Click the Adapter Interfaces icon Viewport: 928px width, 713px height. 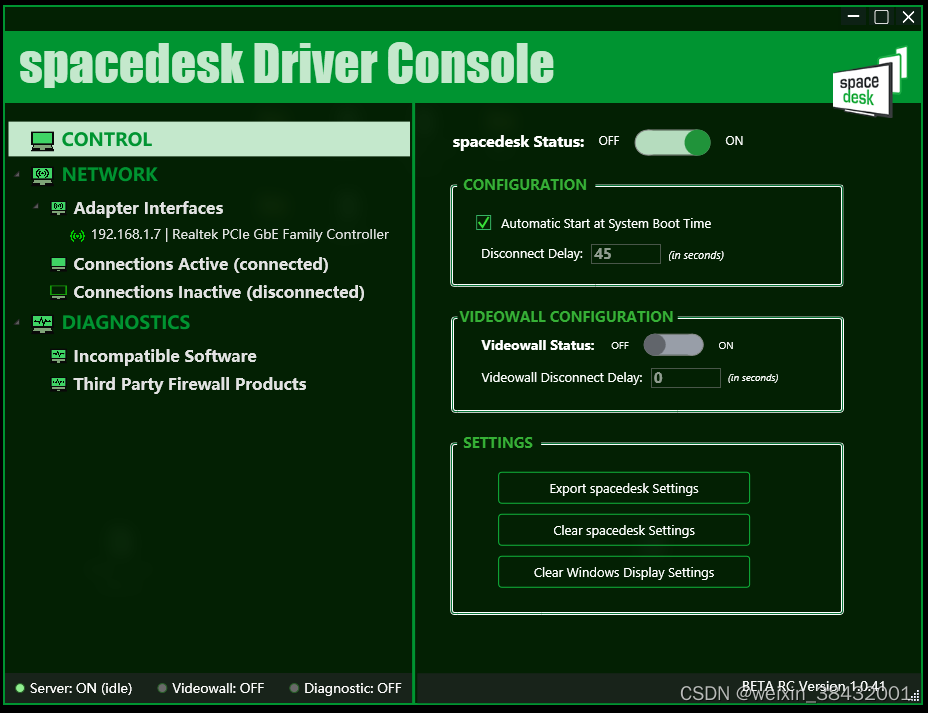point(58,208)
